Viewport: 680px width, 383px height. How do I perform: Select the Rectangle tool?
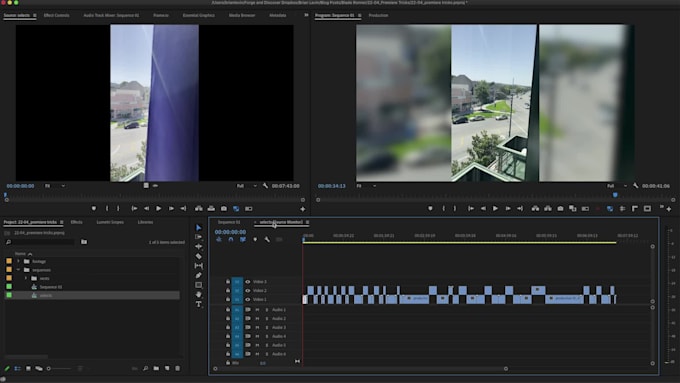tap(199, 285)
